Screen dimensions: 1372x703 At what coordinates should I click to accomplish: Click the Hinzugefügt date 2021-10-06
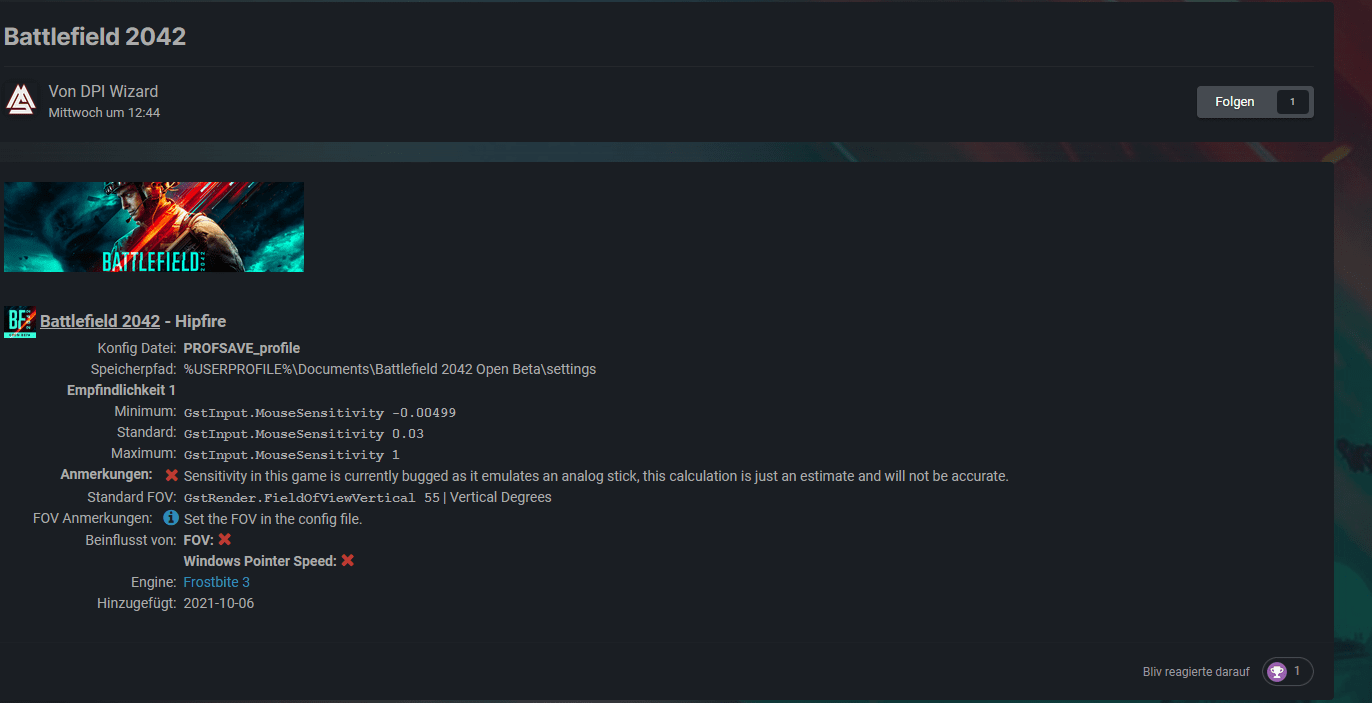click(219, 603)
